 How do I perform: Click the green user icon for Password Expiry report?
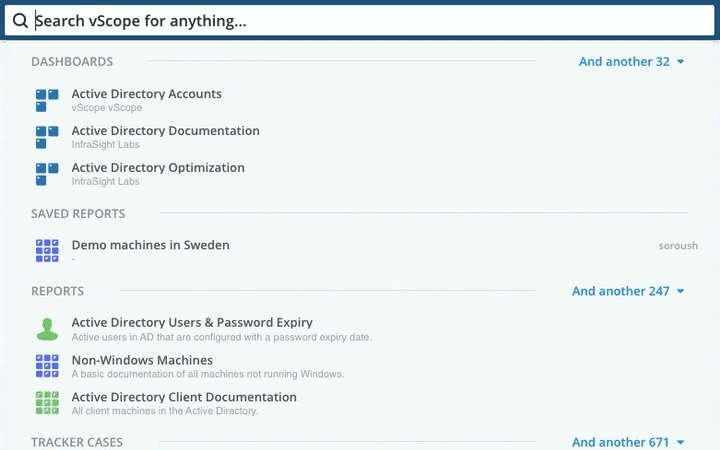coord(47,329)
